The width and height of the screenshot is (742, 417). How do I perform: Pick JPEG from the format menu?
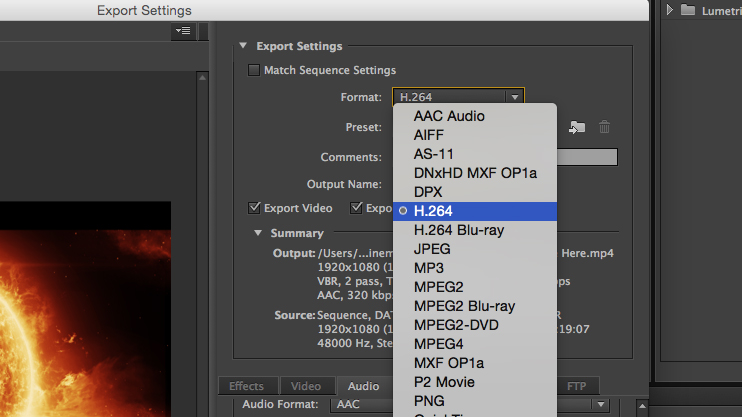pyautogui.click(x=475, y=249)
